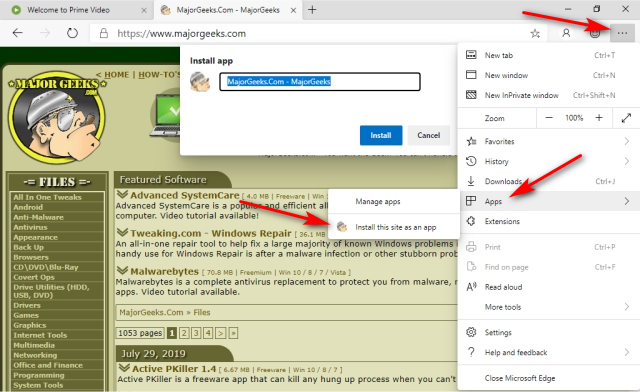The width and height of the screenshot is (640, 392).
Task: Click the full screen expand icon
Action: (x=626, y=118)
